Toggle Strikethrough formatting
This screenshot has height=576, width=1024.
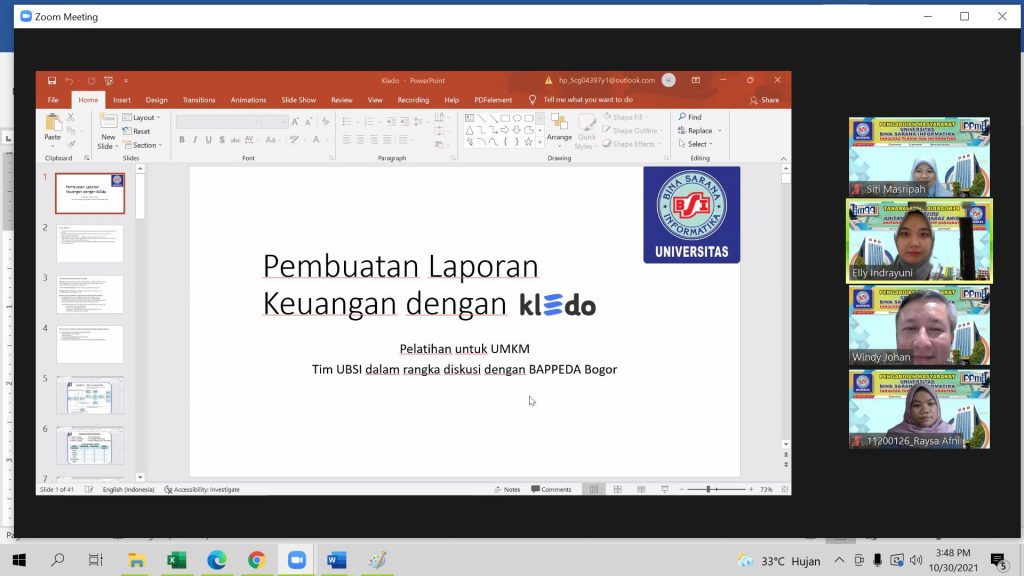235,140
